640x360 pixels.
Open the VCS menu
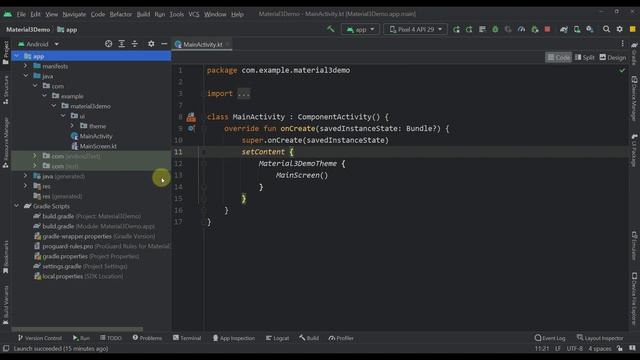tap(194, 14)
